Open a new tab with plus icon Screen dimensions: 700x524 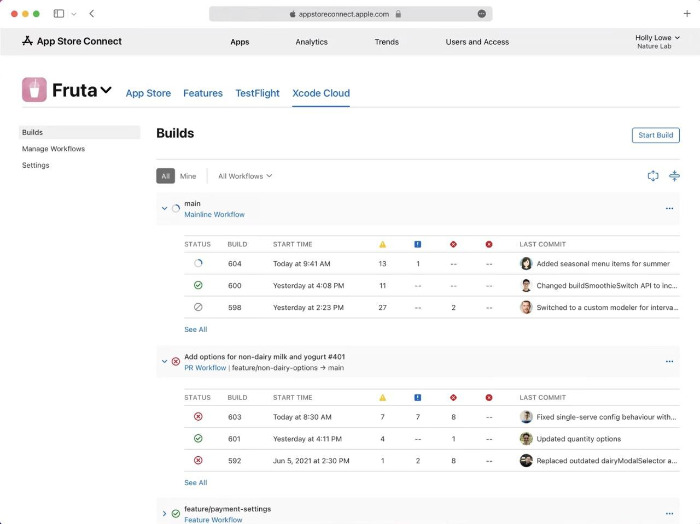click(687, 14)
